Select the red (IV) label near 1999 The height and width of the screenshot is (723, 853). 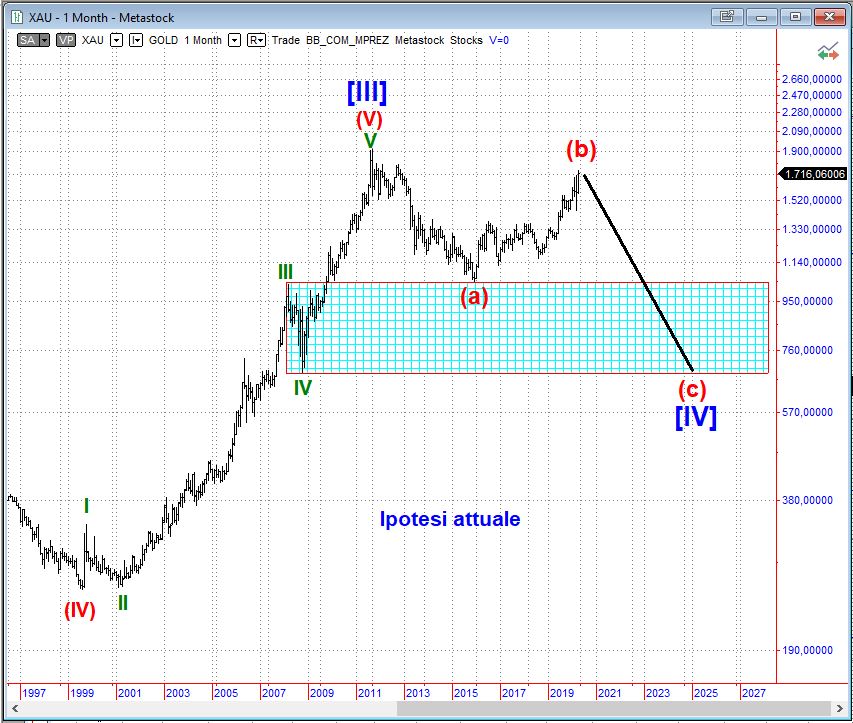pyautogui.click(x=79, y=610)
